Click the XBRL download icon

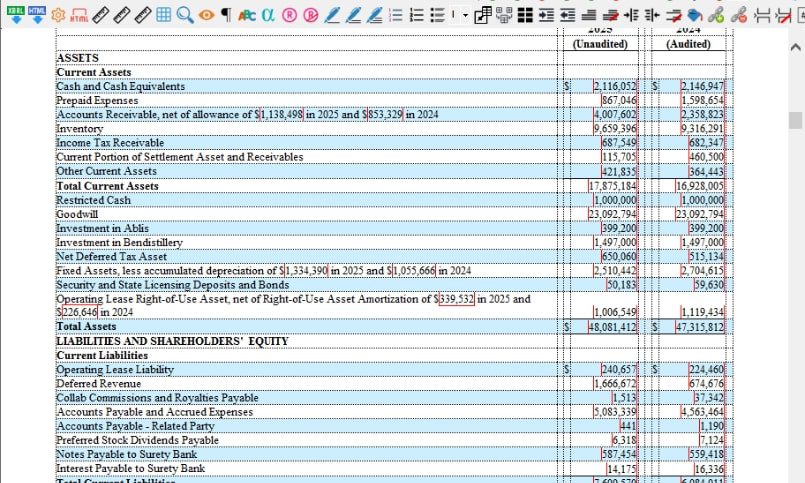coord(16,13)
